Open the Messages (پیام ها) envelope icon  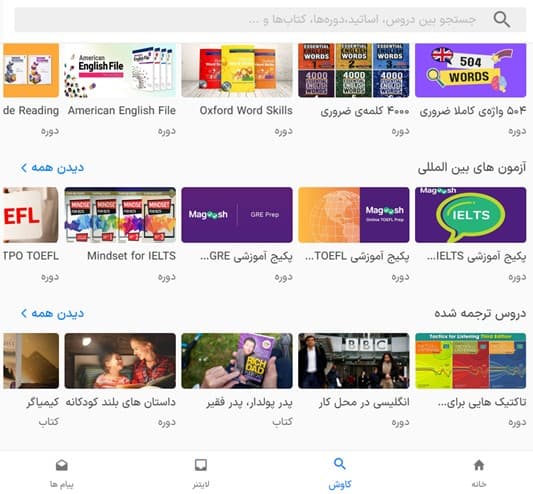[62, 465]
